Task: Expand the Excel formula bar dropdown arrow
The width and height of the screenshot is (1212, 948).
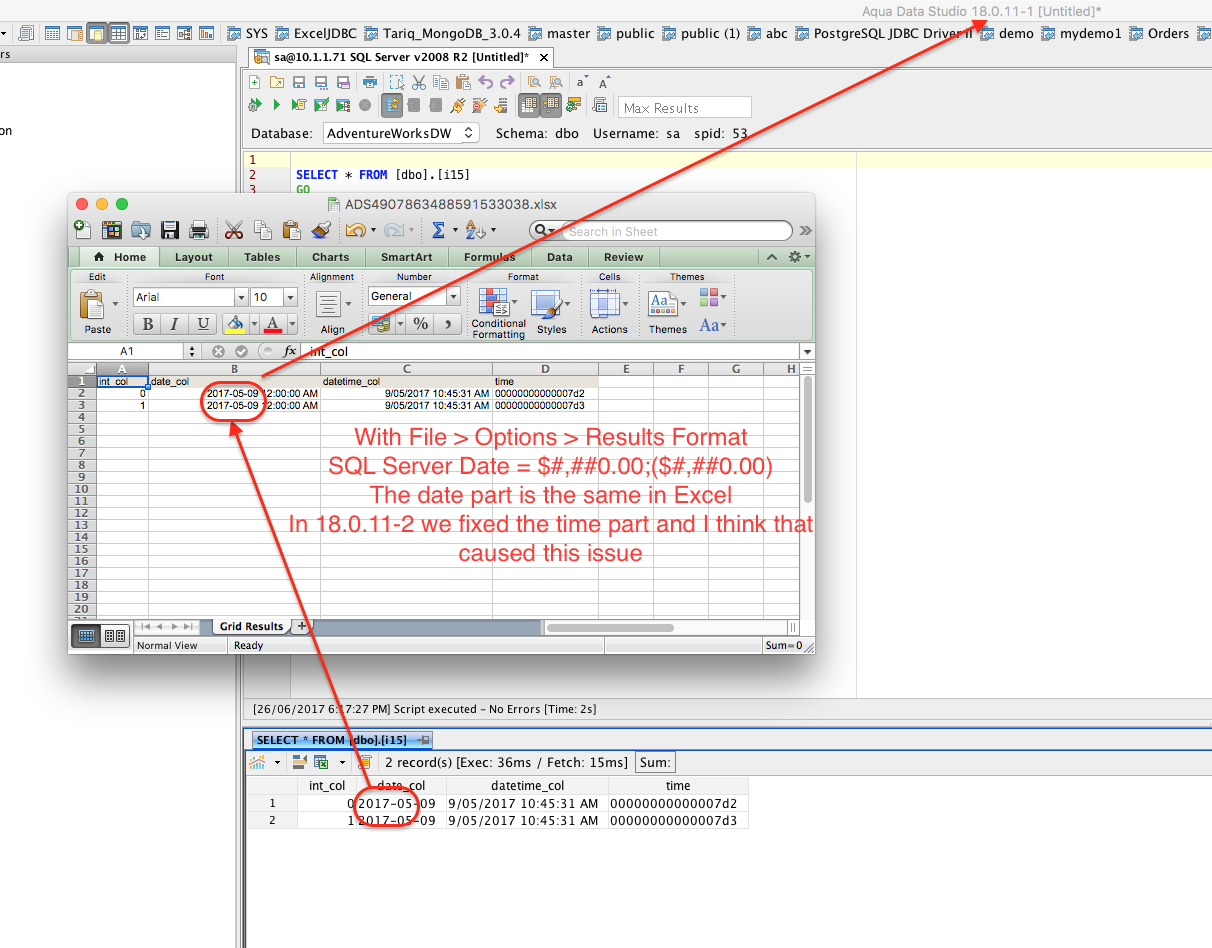Action: pos(807,351)
